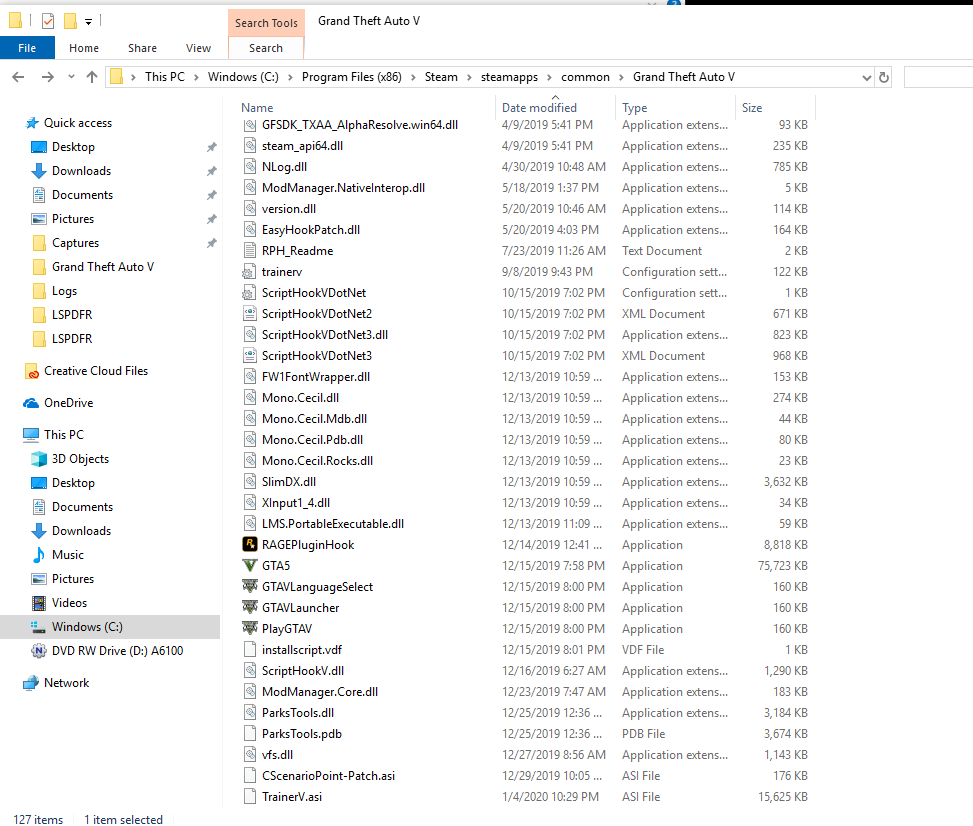Click the GTA5 application icon

click(x=249, y=565)
